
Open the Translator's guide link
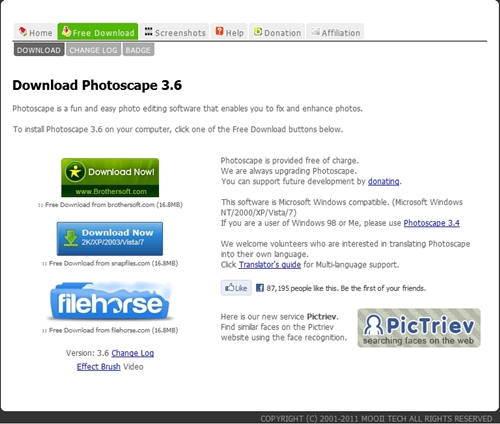[270, 265]
